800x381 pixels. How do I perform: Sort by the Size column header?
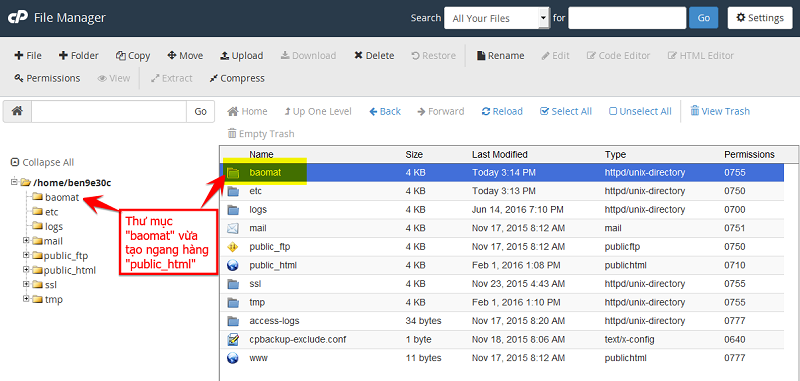point(414,154)
